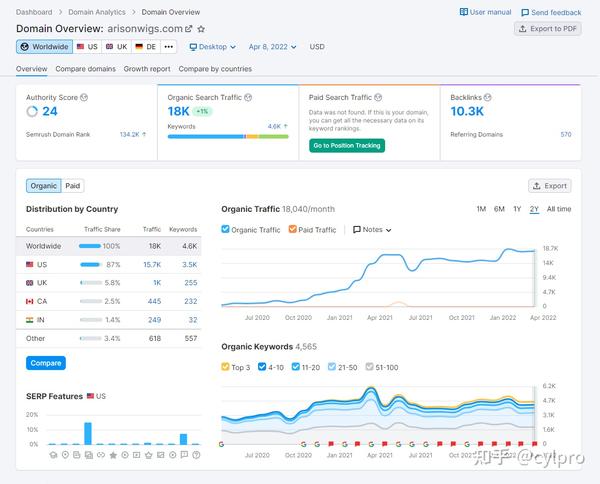Toggle the 11-20 positions checkbox

pos(296,367)
